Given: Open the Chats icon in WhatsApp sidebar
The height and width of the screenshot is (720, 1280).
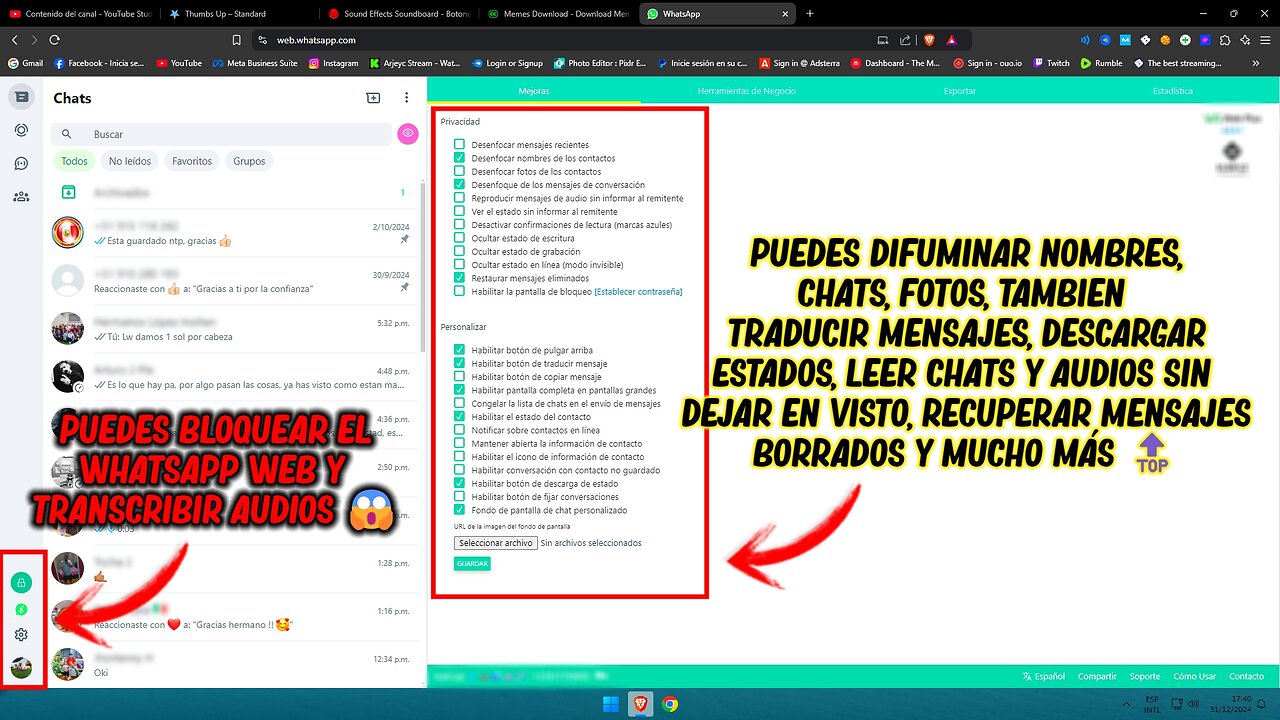Looking at the screenshot, I should pyautogui.click(x=21, y=97).
